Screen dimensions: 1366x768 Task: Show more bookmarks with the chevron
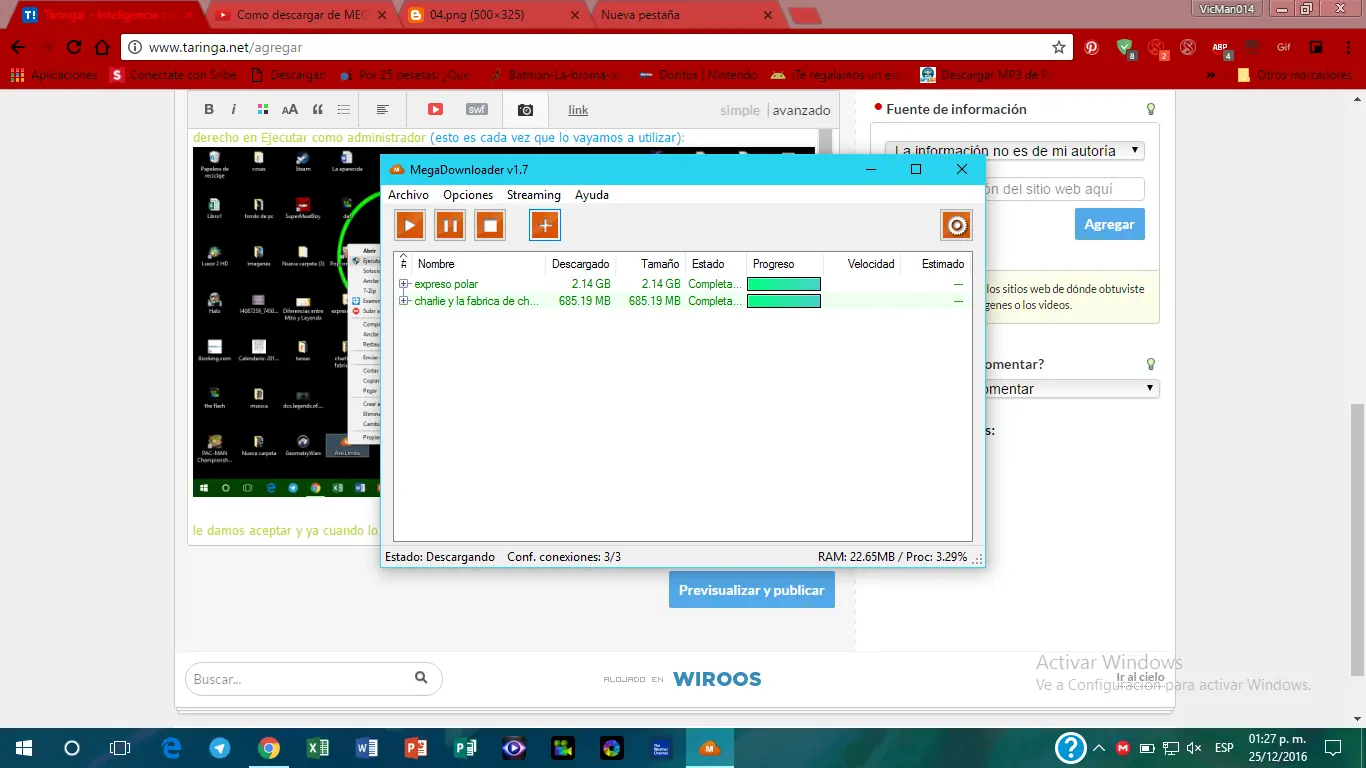coord(1211,75)
